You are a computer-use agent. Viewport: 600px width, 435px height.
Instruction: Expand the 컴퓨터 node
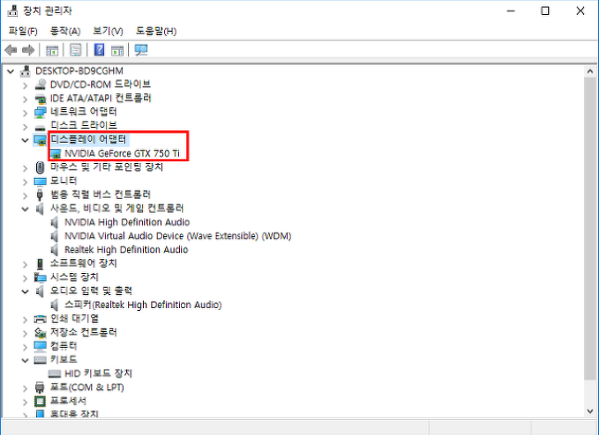point(25,347)
